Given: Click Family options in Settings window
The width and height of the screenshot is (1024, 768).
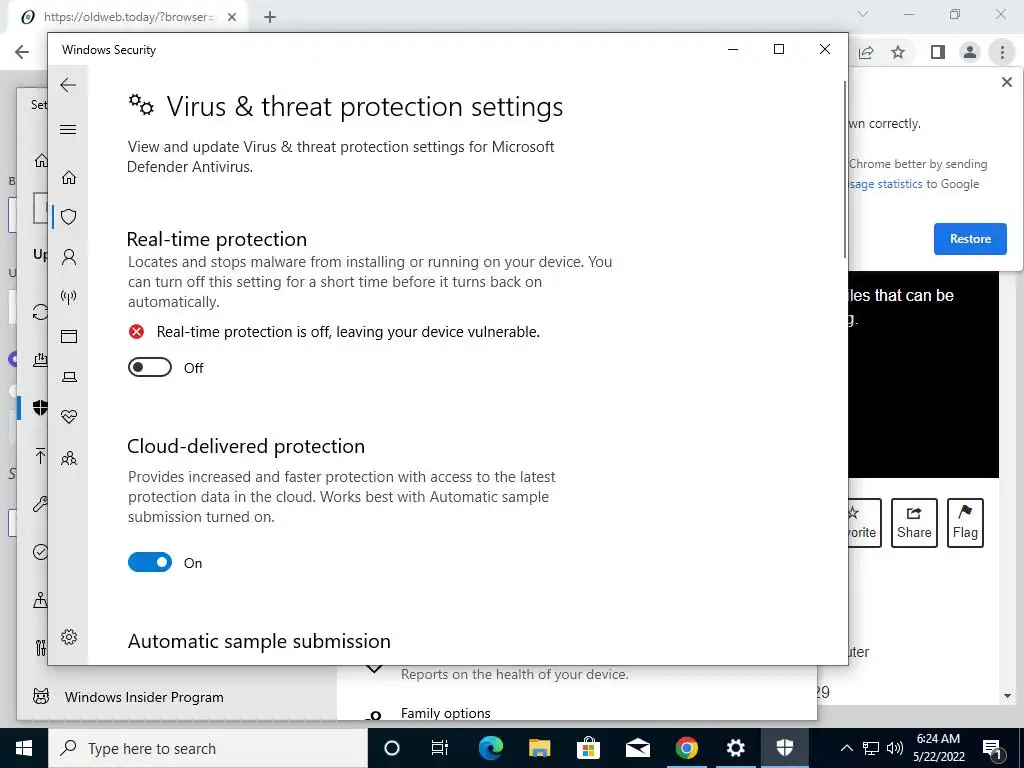Looking at the screenshot, I should pos(445,713).
